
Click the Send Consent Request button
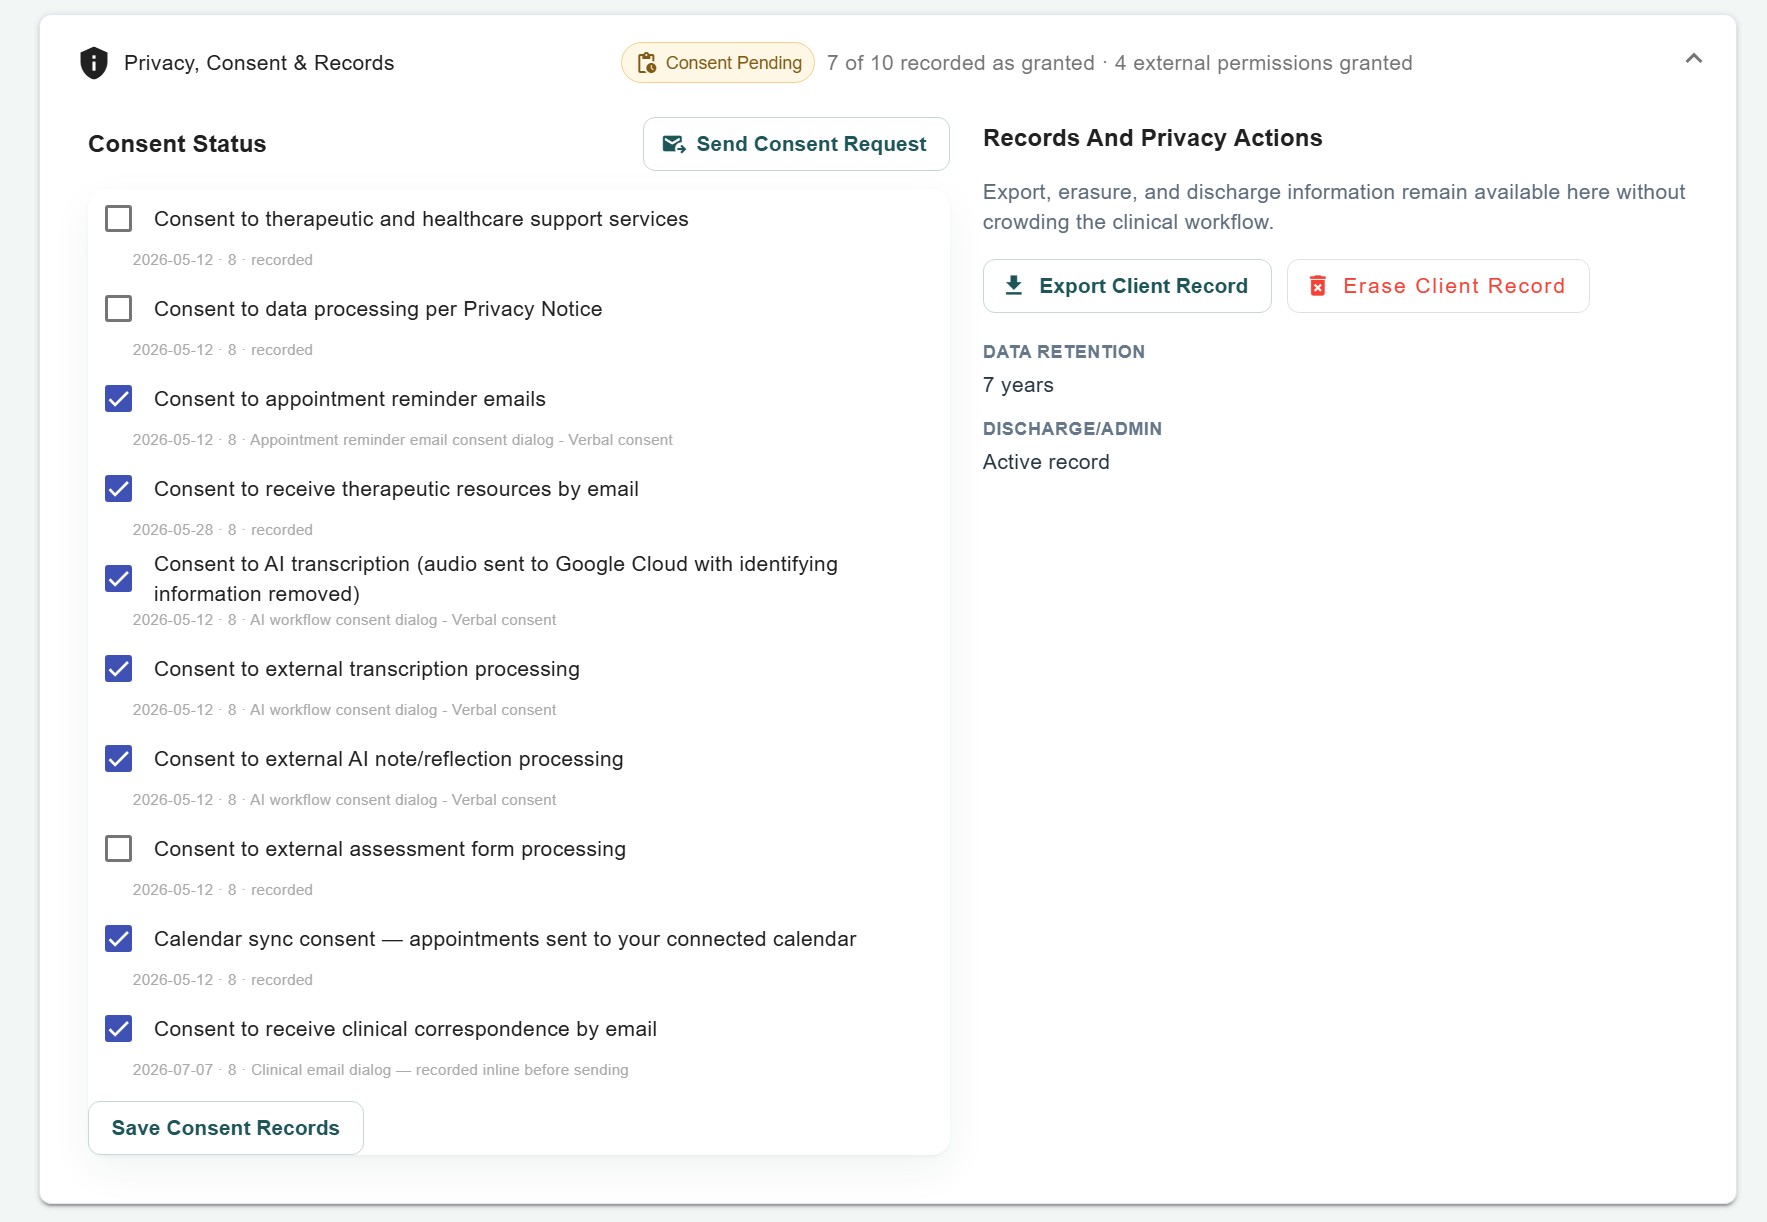pyautogui.click(x=796, y=144)
